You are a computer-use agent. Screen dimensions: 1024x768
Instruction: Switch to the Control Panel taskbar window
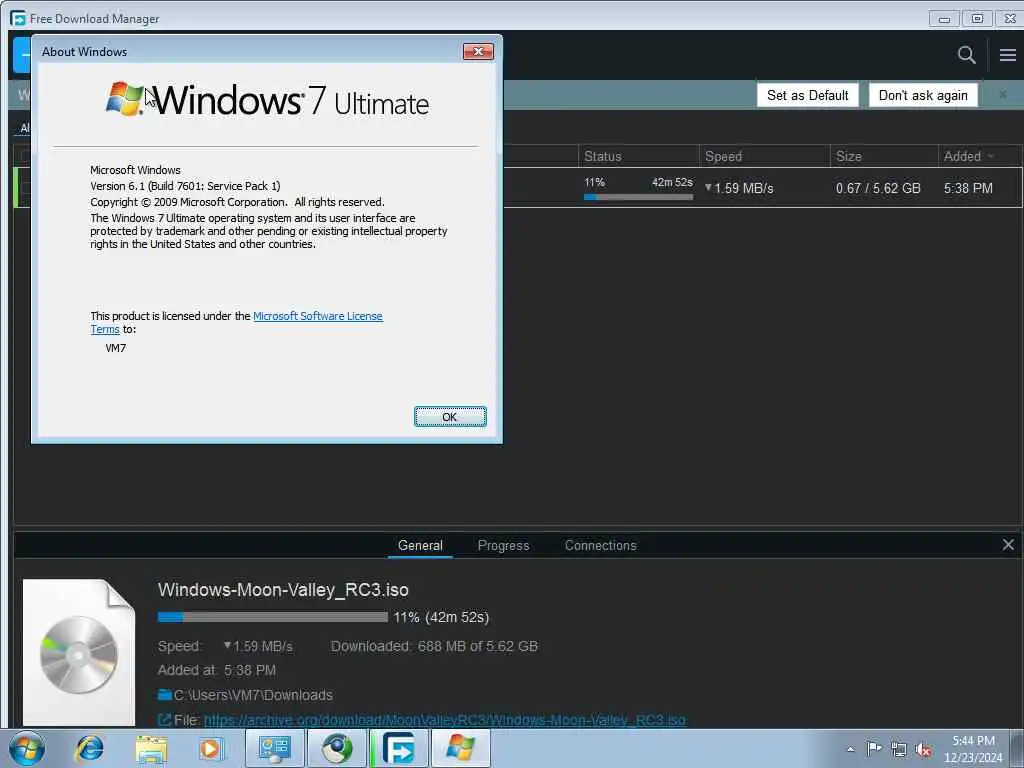pyautogui.click(x=275, y=748)
